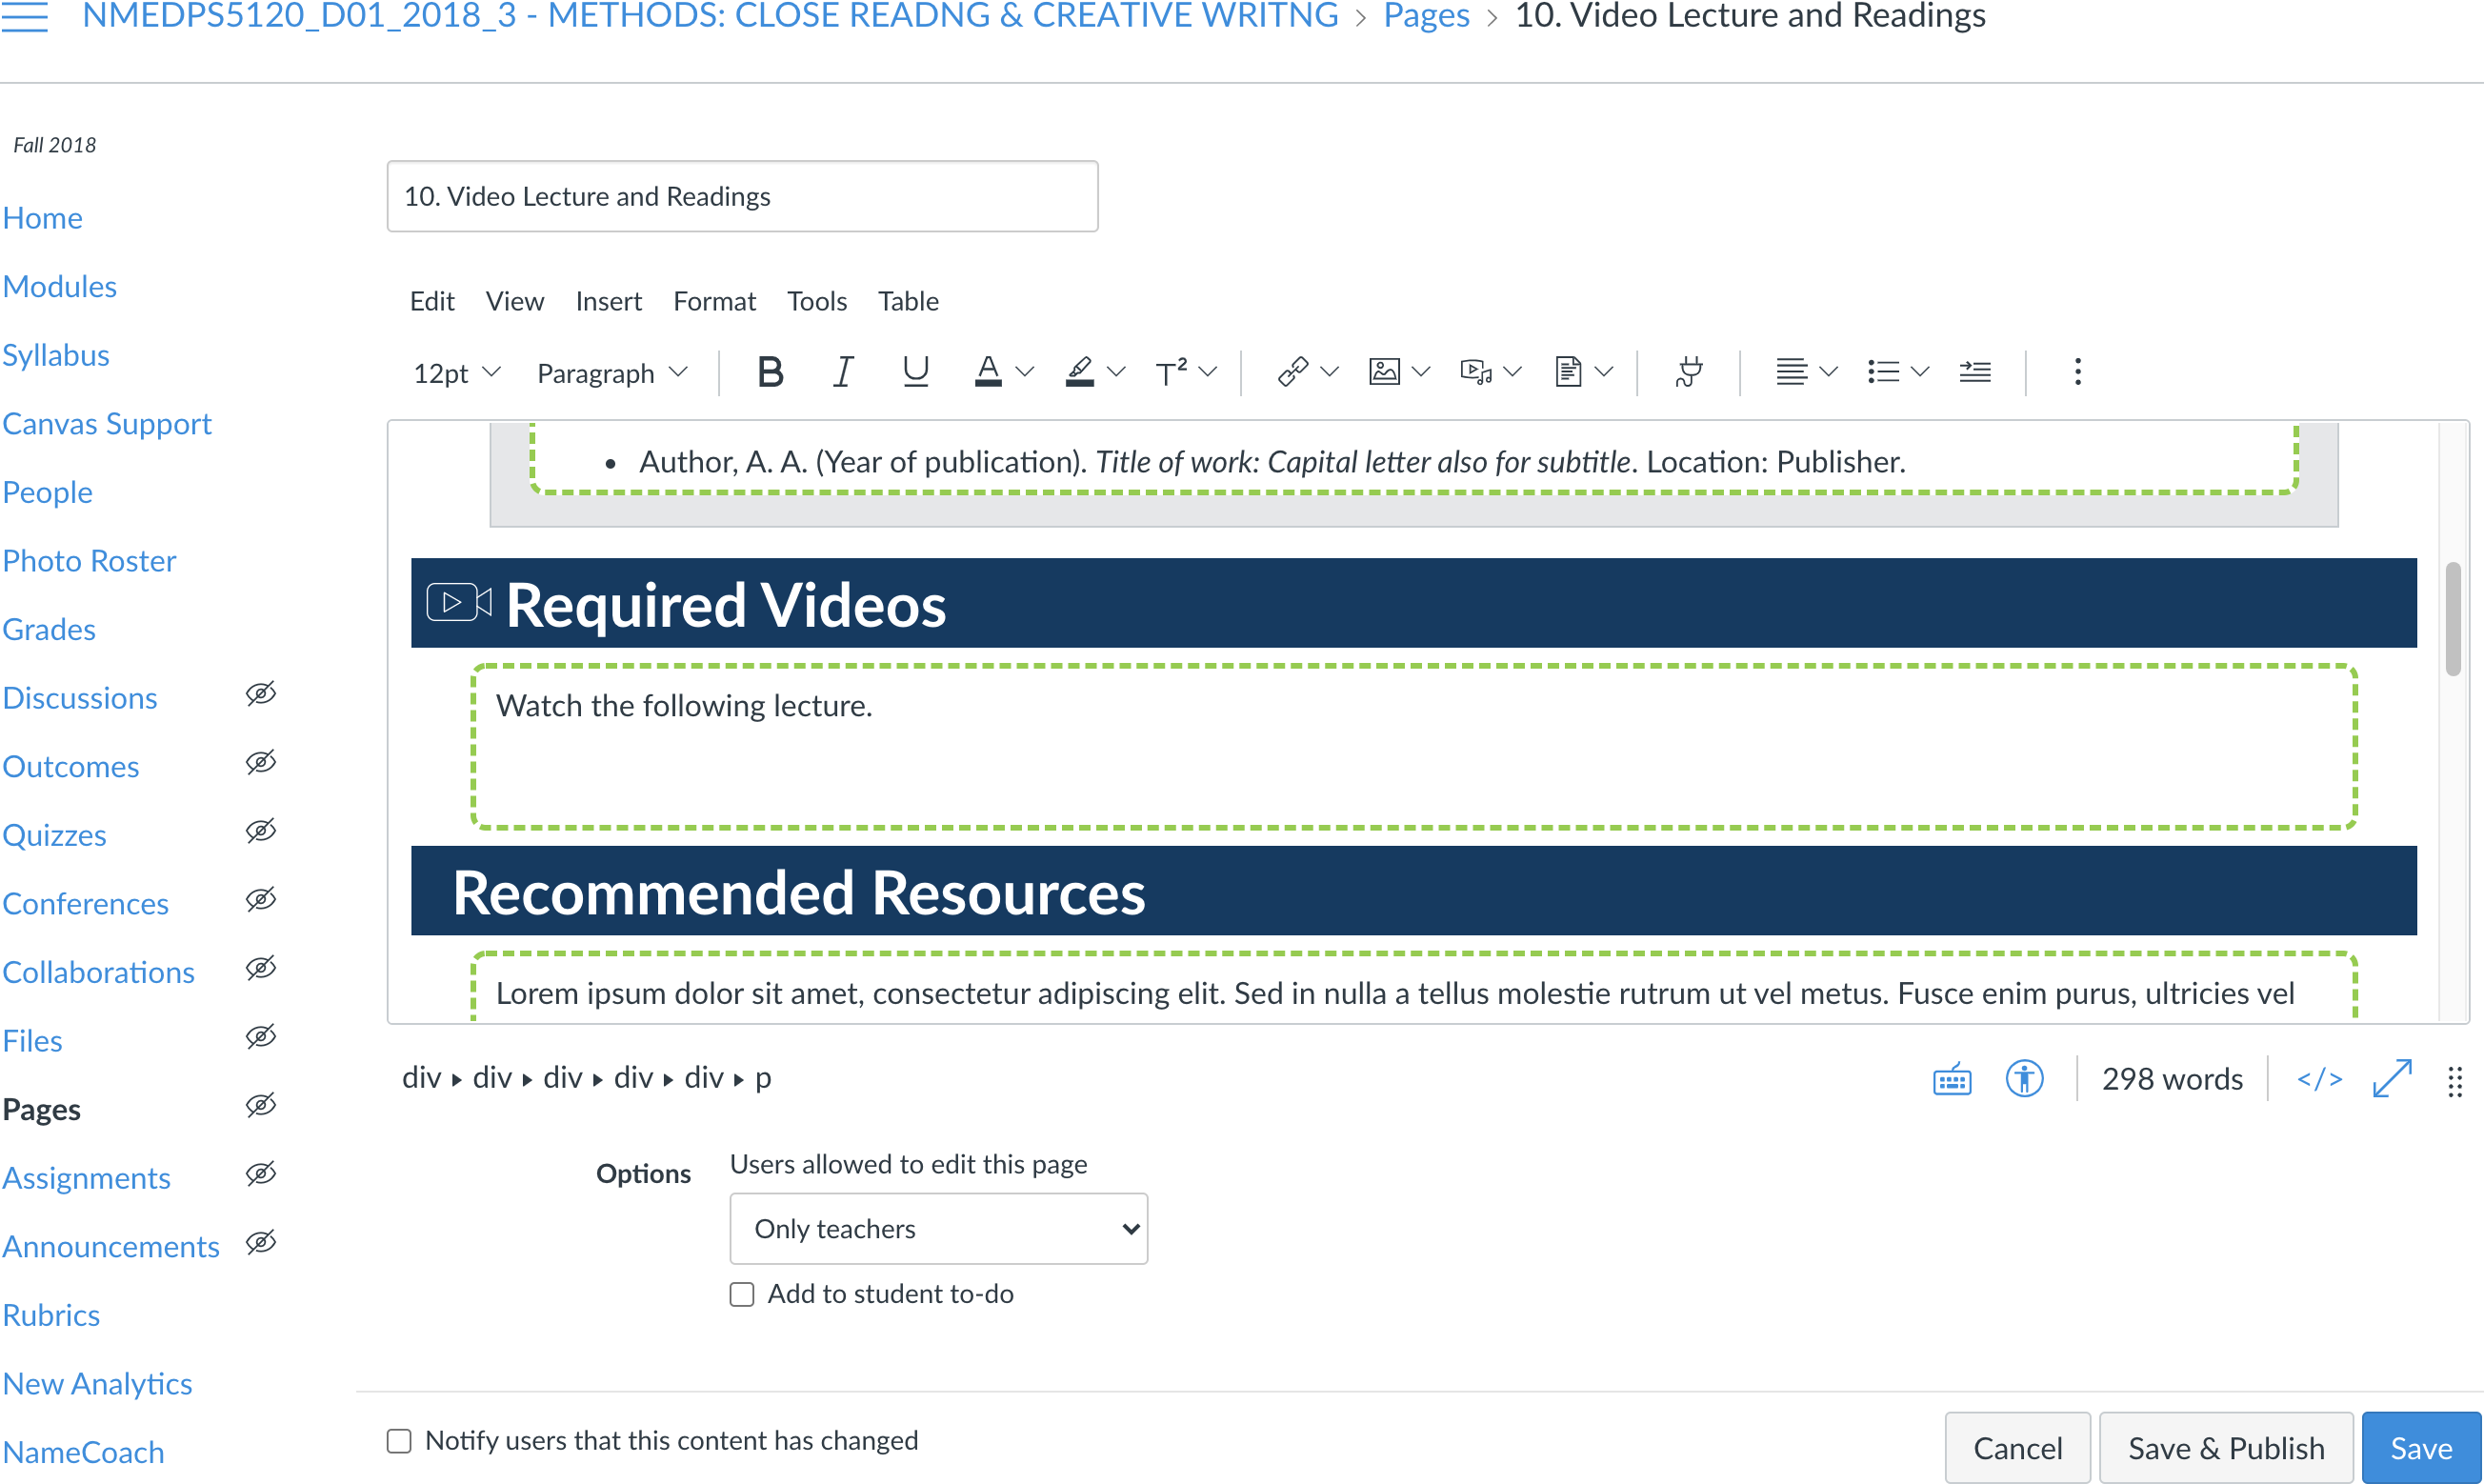The height and width of the screenshot is (1484, 2484).
Task: Toggle visibility eye next to Collaborations
Action: coord(261,968)
